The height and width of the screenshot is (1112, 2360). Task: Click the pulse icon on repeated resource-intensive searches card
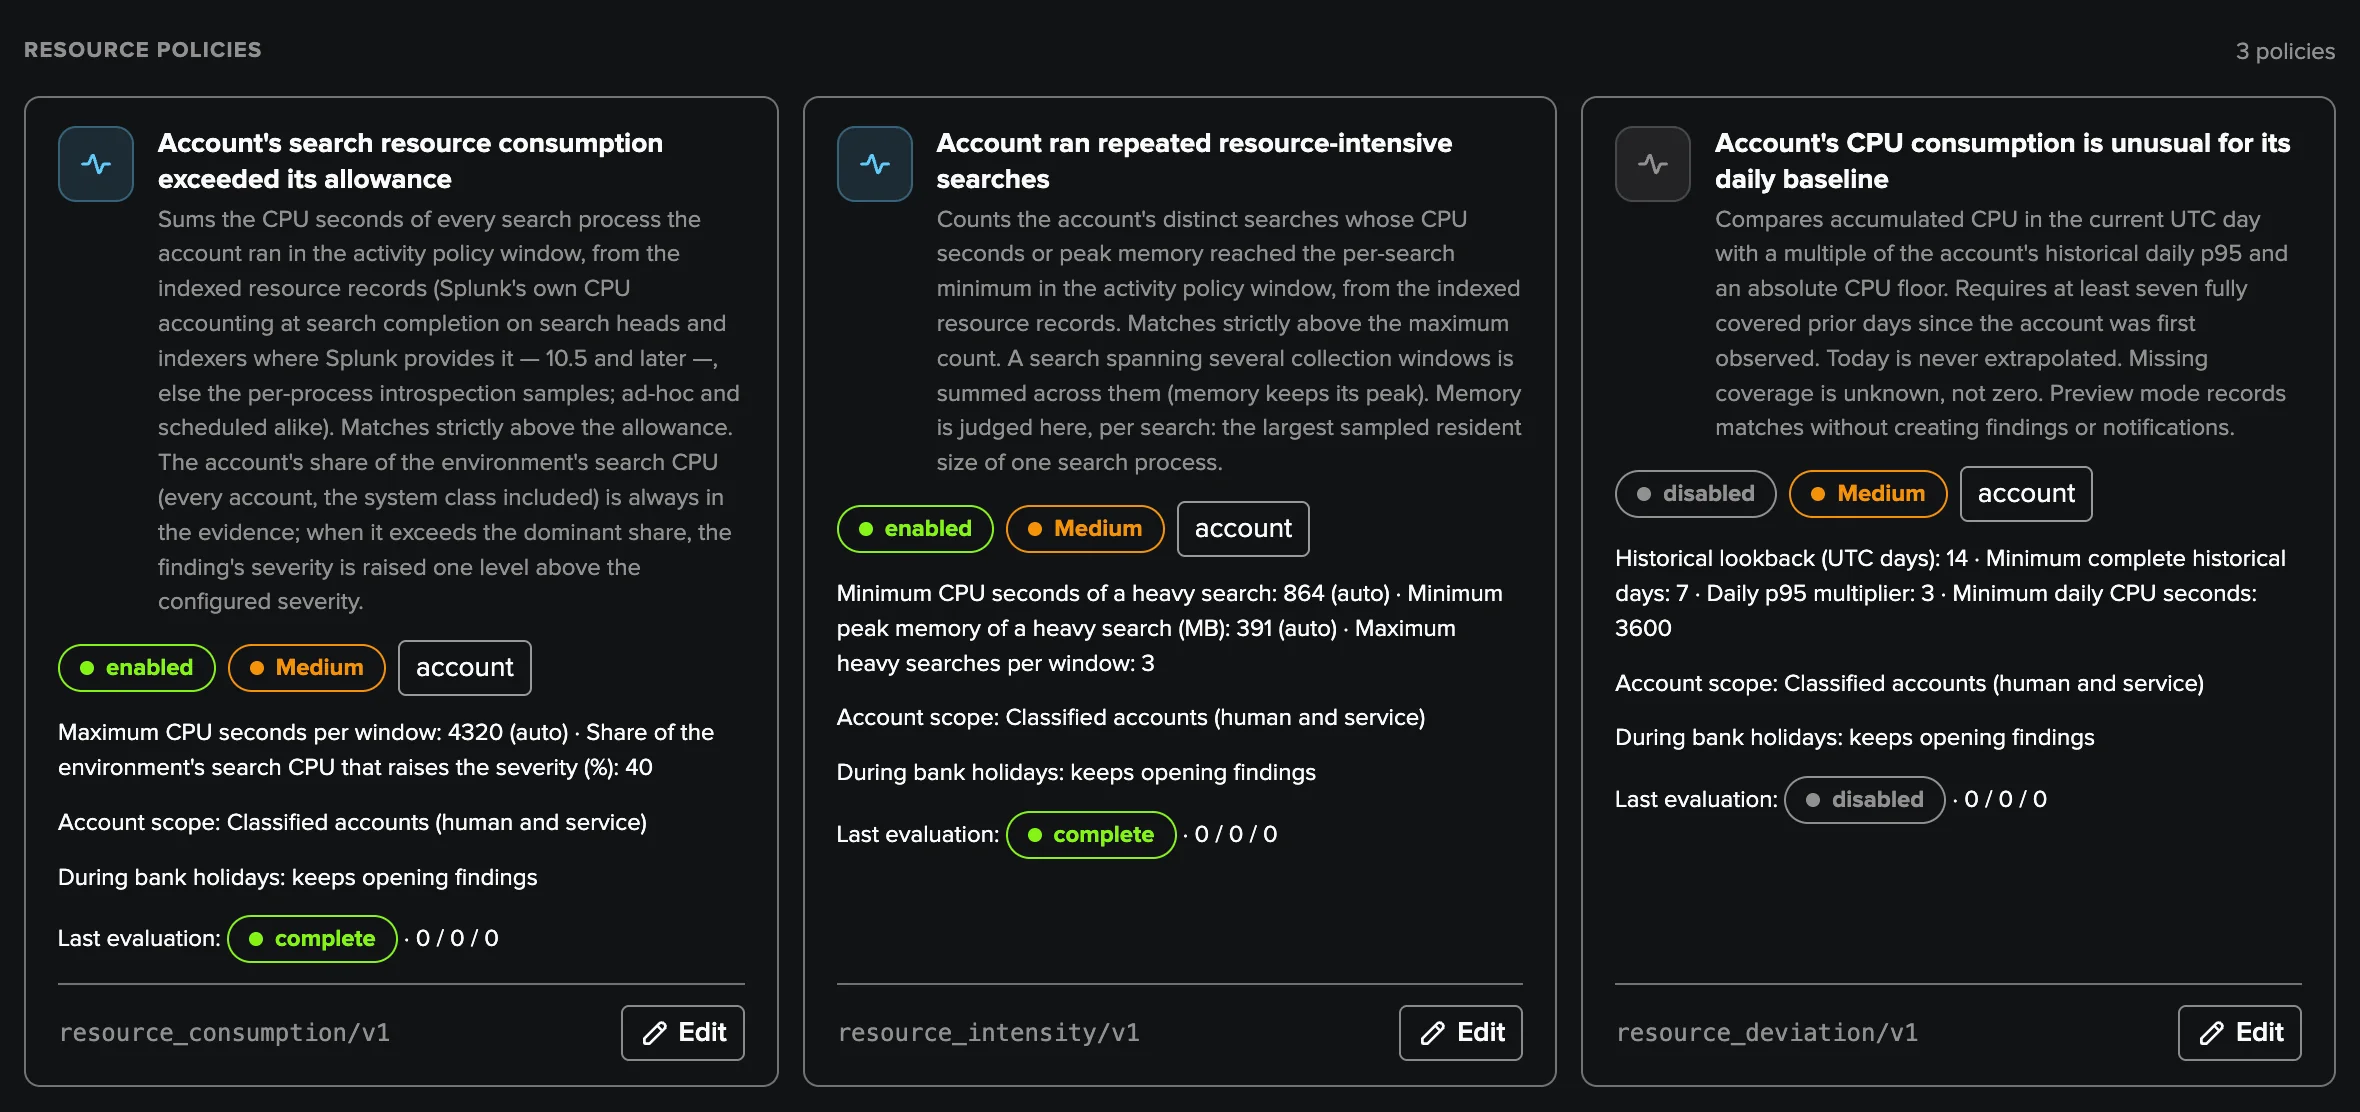coord(875,164)
